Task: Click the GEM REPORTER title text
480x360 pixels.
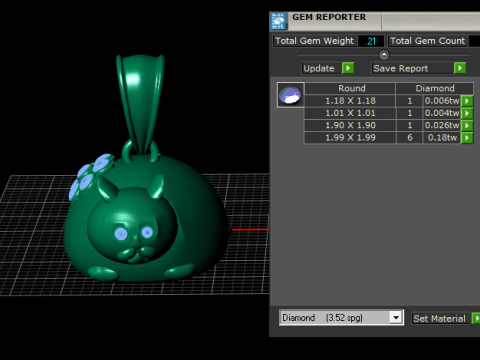Action: pos(329,17)
